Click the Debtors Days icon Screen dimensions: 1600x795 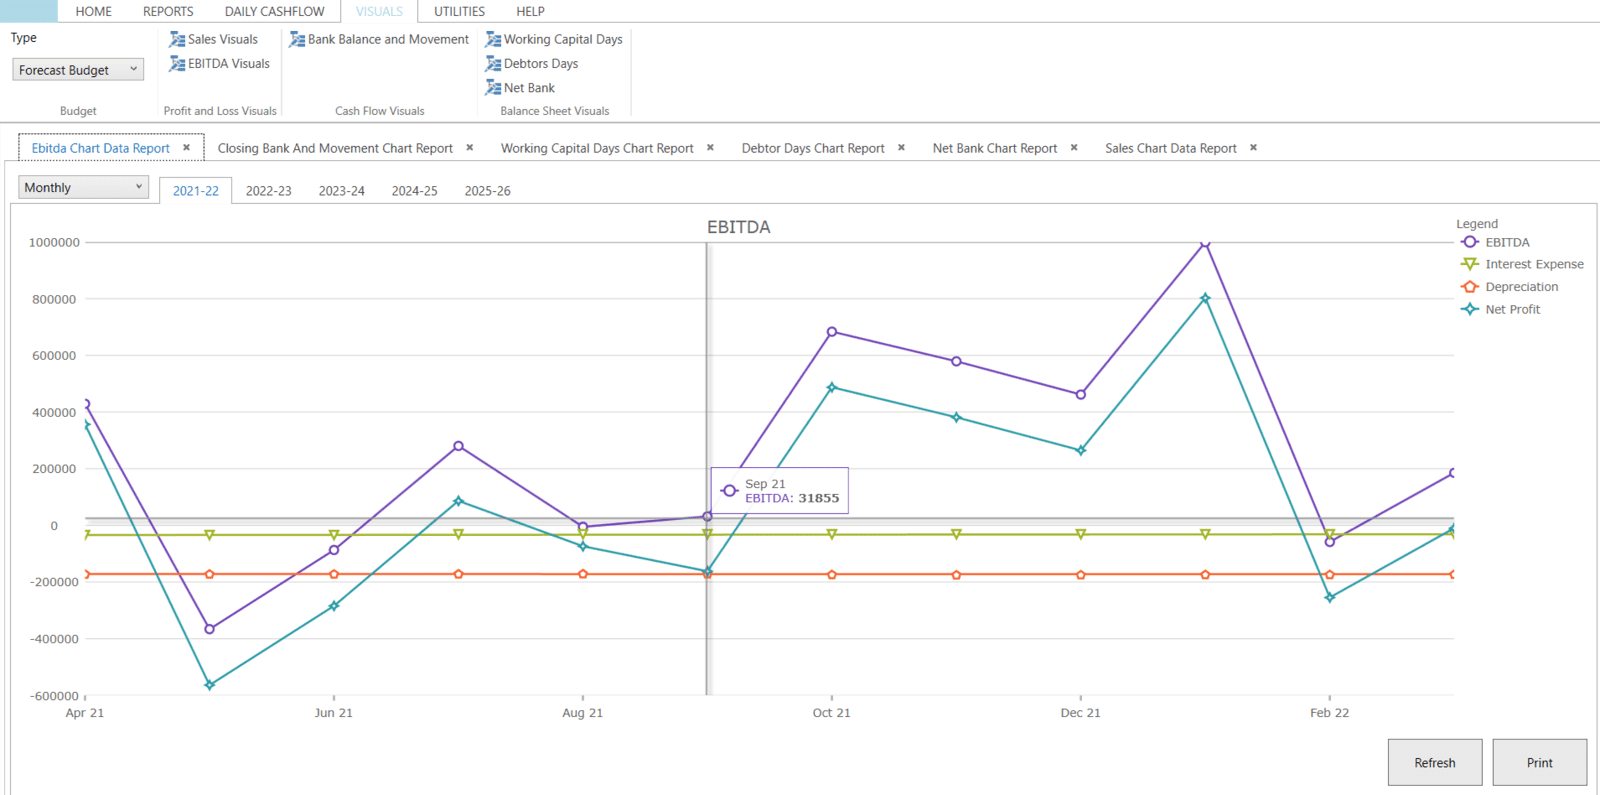pyautogui.click(x=493, y=64)
